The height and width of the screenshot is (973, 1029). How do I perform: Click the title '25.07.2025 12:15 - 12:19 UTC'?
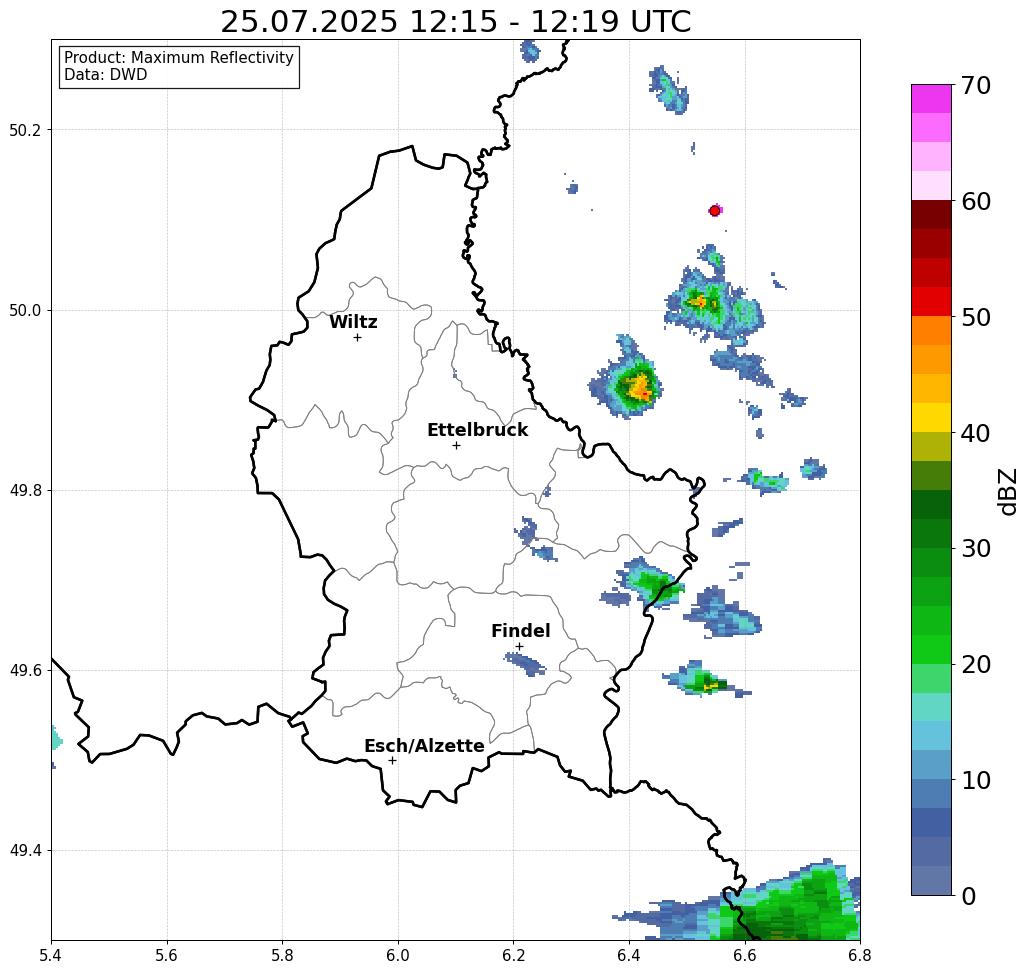click(455, 22)
